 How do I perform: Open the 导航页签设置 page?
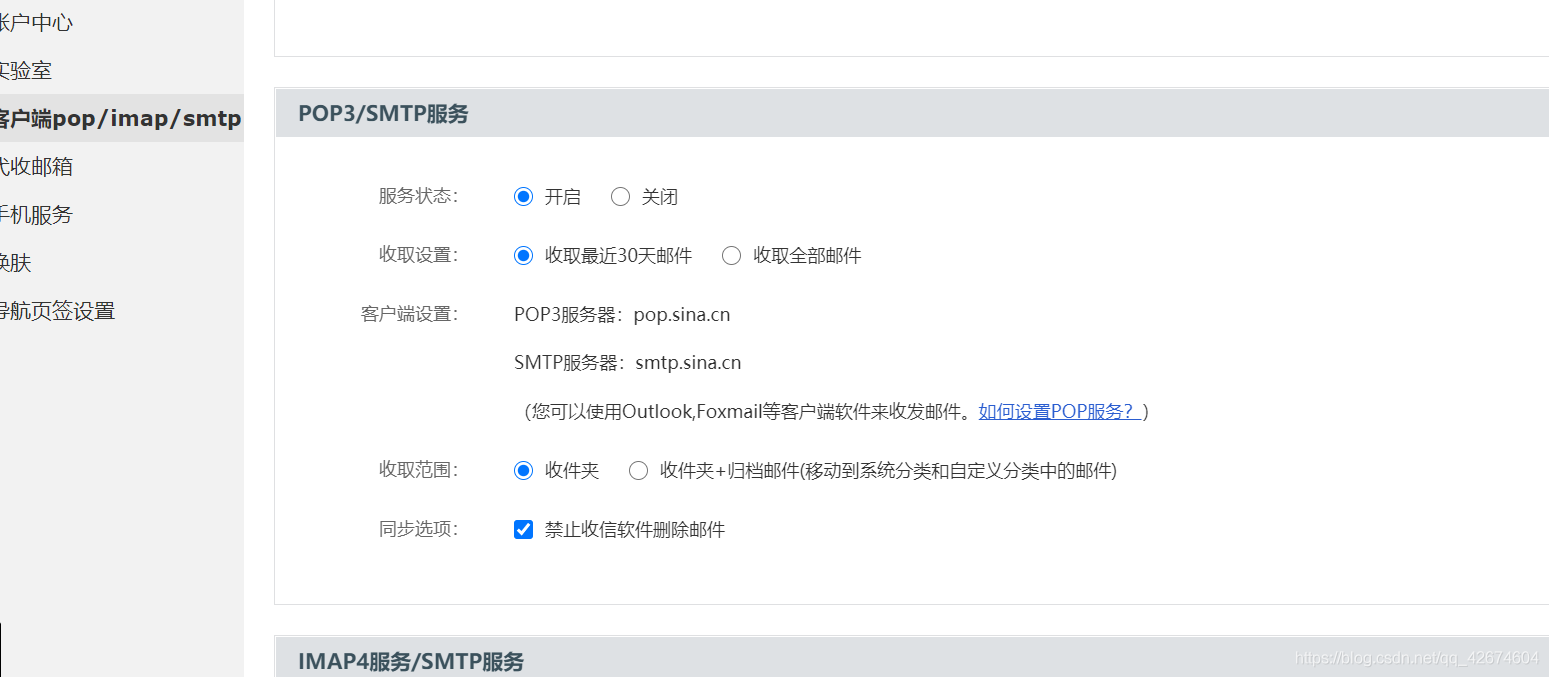pos(58,309)
